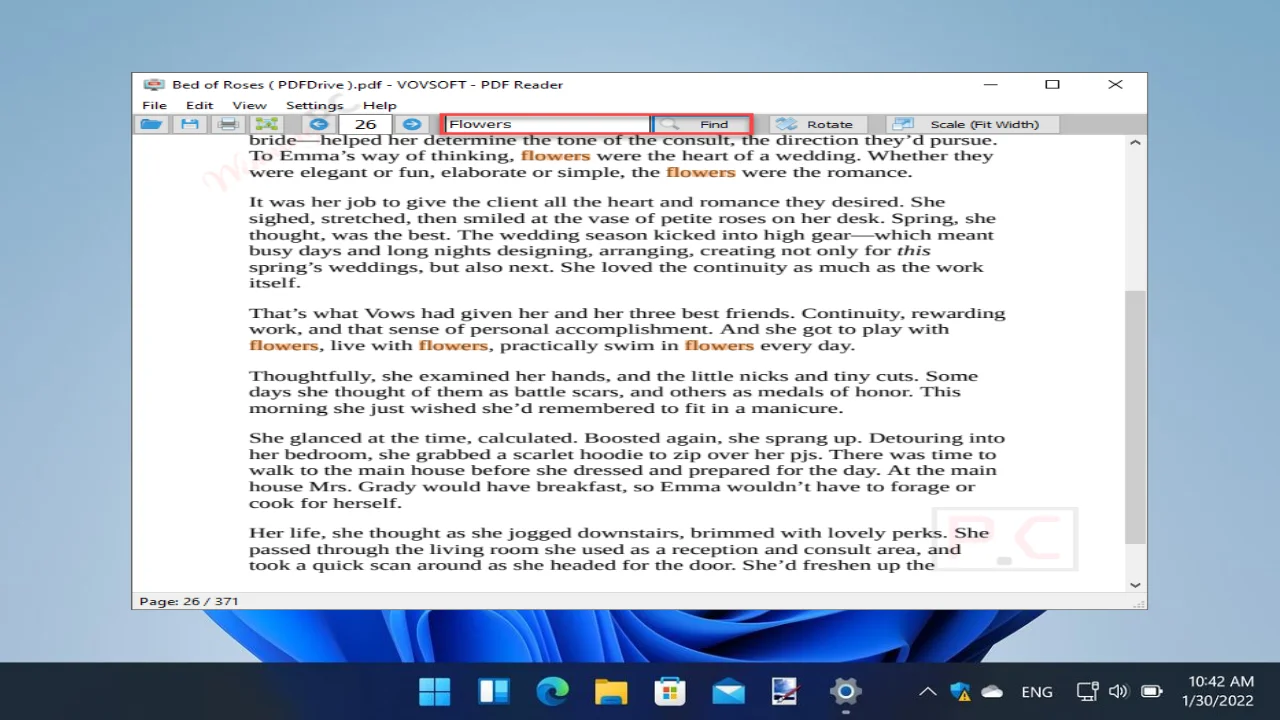1280x720 pixels.
Task: Print the document with the printer icon
Action: 228,124
